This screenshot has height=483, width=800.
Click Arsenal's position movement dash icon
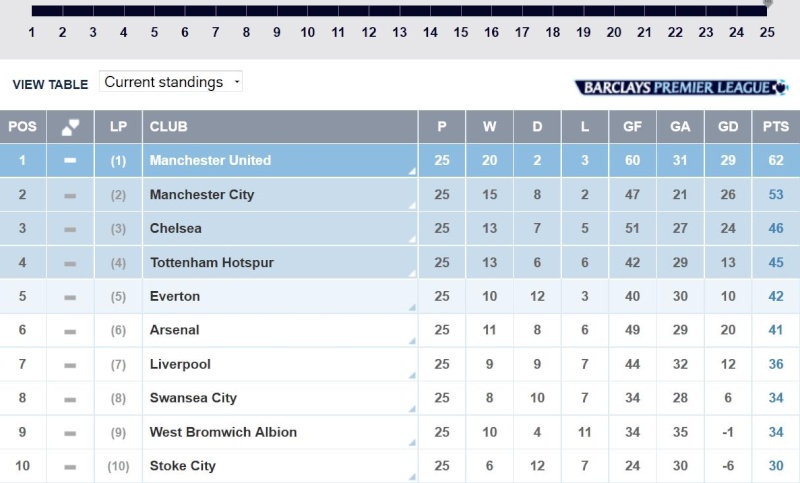(70, 331)
